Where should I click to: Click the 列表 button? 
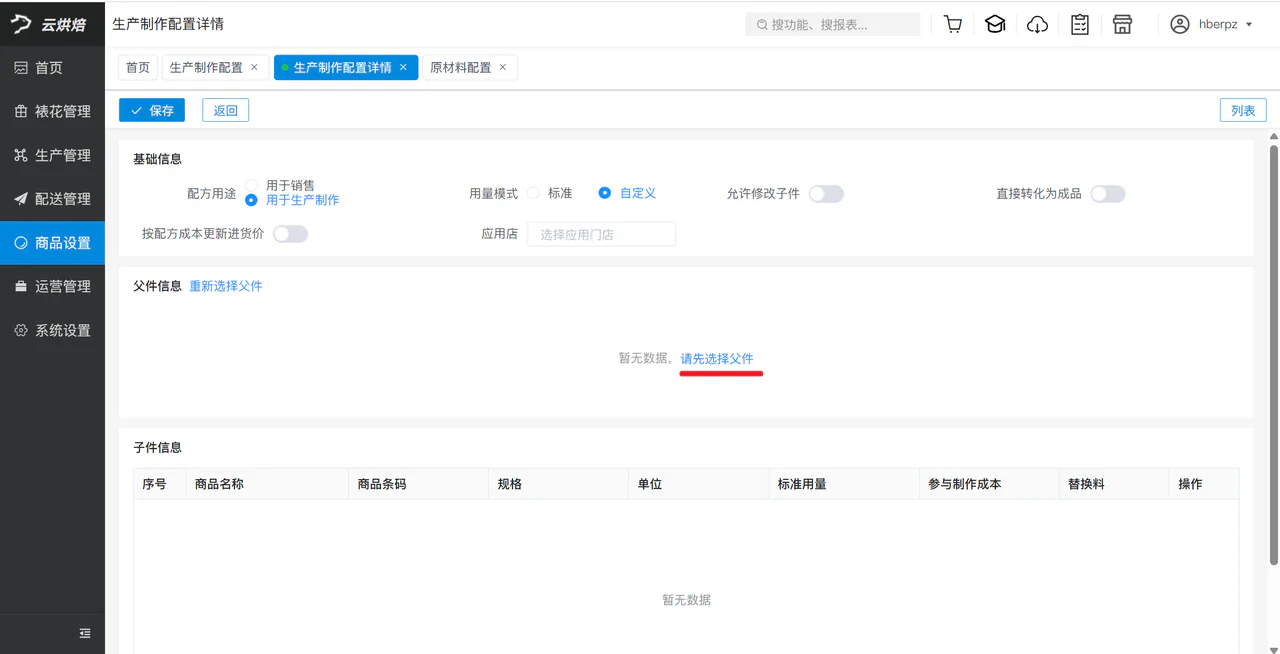click(x=1243, y=110)
